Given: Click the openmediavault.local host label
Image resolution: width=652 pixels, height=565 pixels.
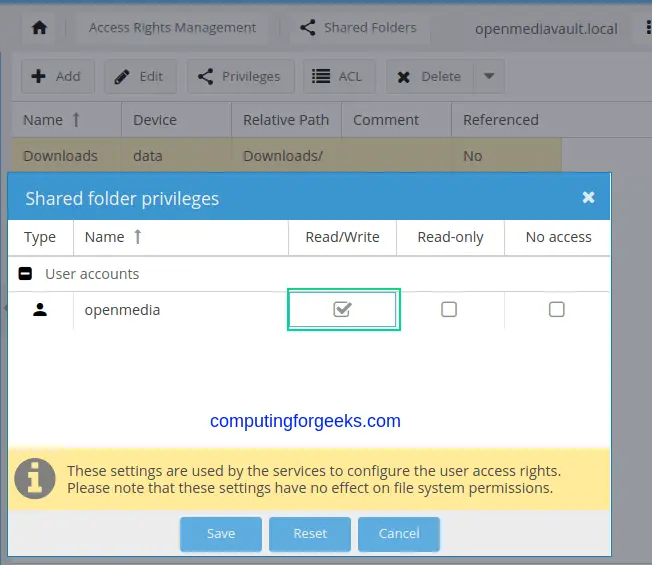Looking at the screenshot, I should click(546, 29).
